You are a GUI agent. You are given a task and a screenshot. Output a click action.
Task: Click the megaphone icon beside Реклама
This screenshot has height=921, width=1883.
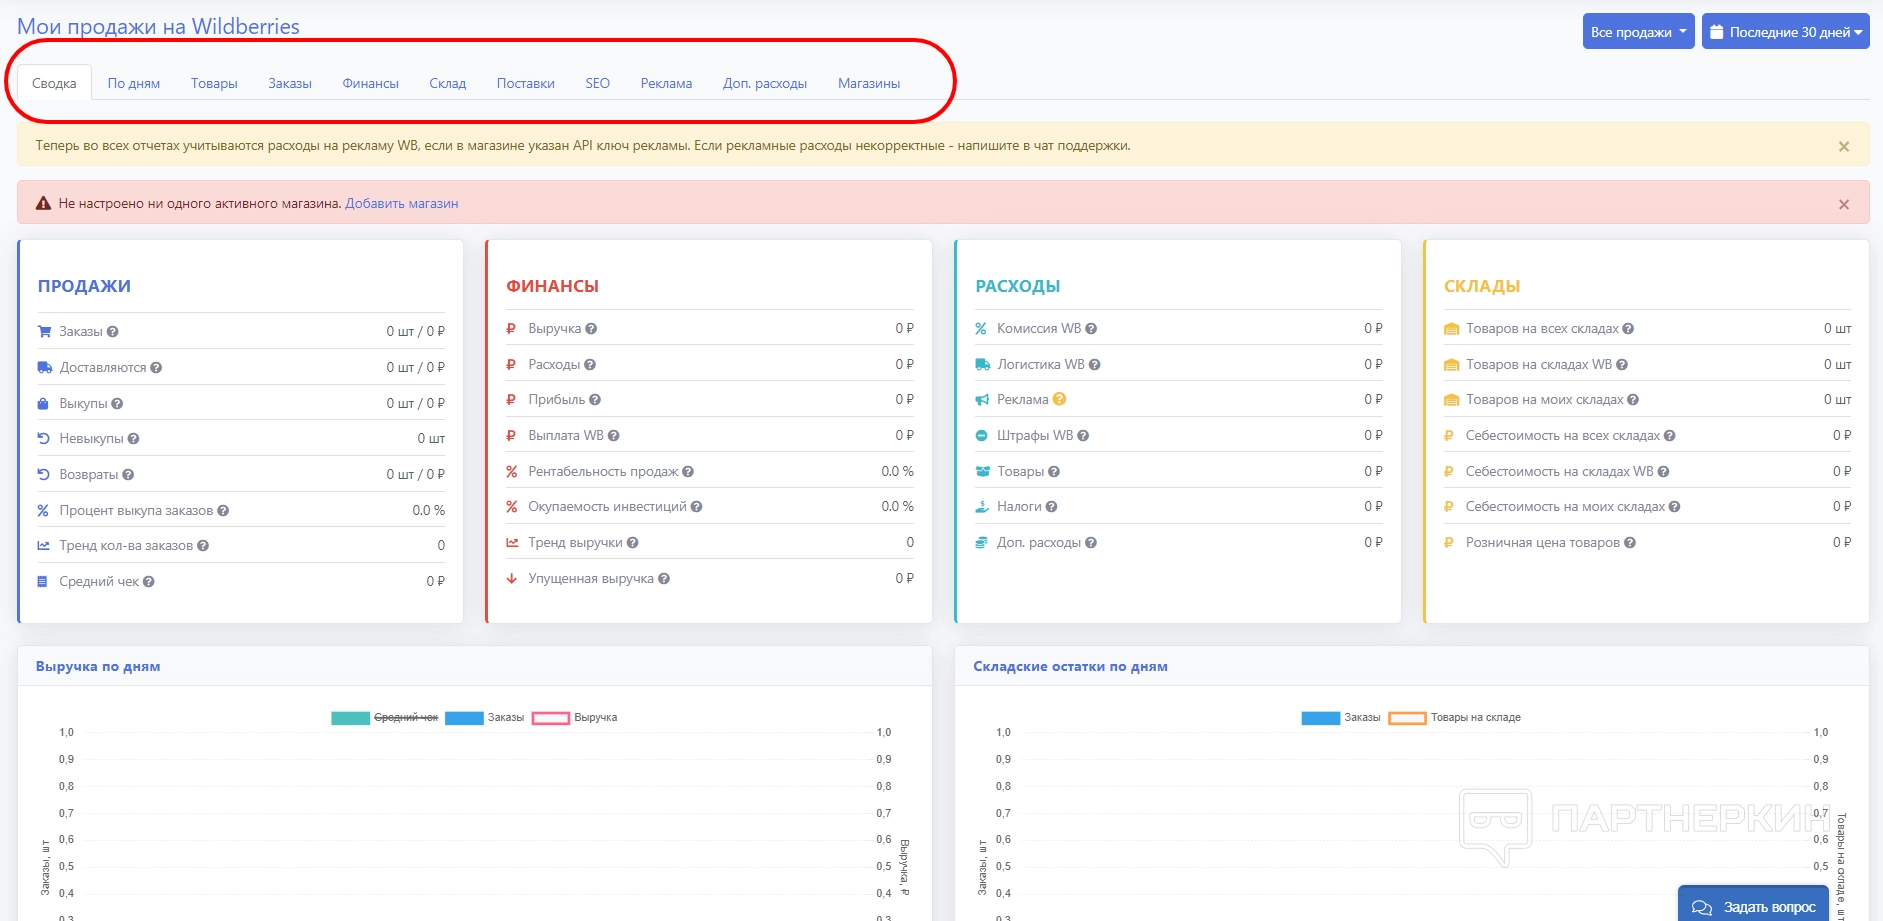point(982,400)
